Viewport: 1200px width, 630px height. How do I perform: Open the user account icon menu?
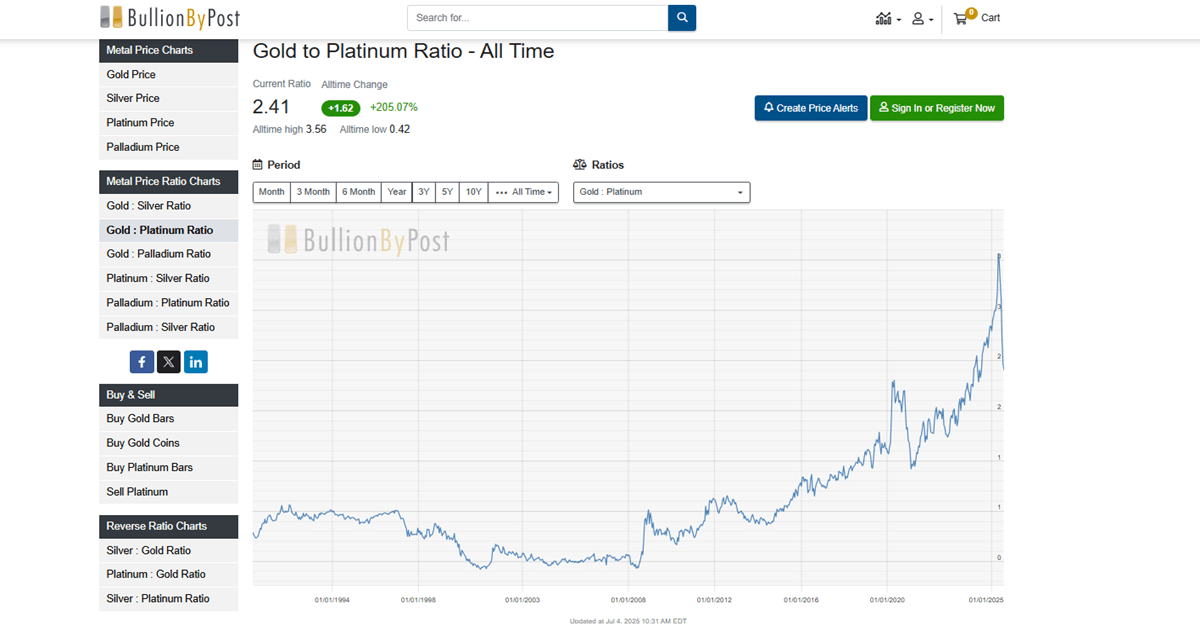(x=922, y=18)
